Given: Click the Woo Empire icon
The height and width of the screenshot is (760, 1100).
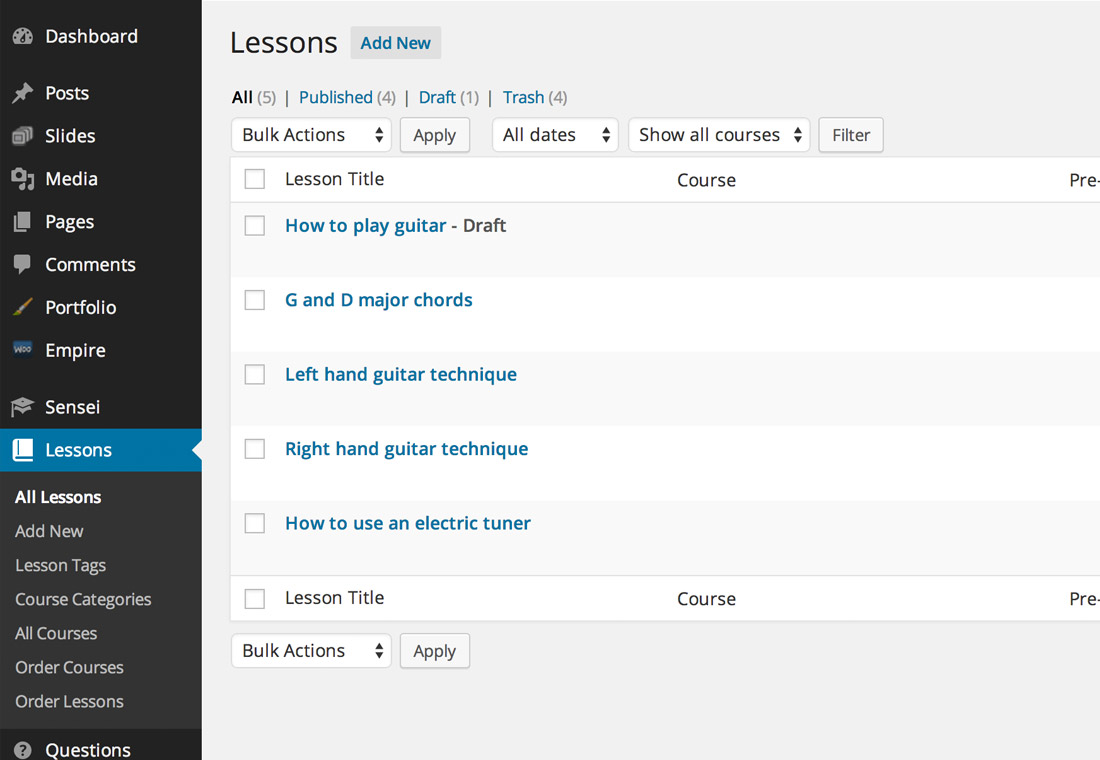Looking at the screenshot, I should [x=22, y=349].
